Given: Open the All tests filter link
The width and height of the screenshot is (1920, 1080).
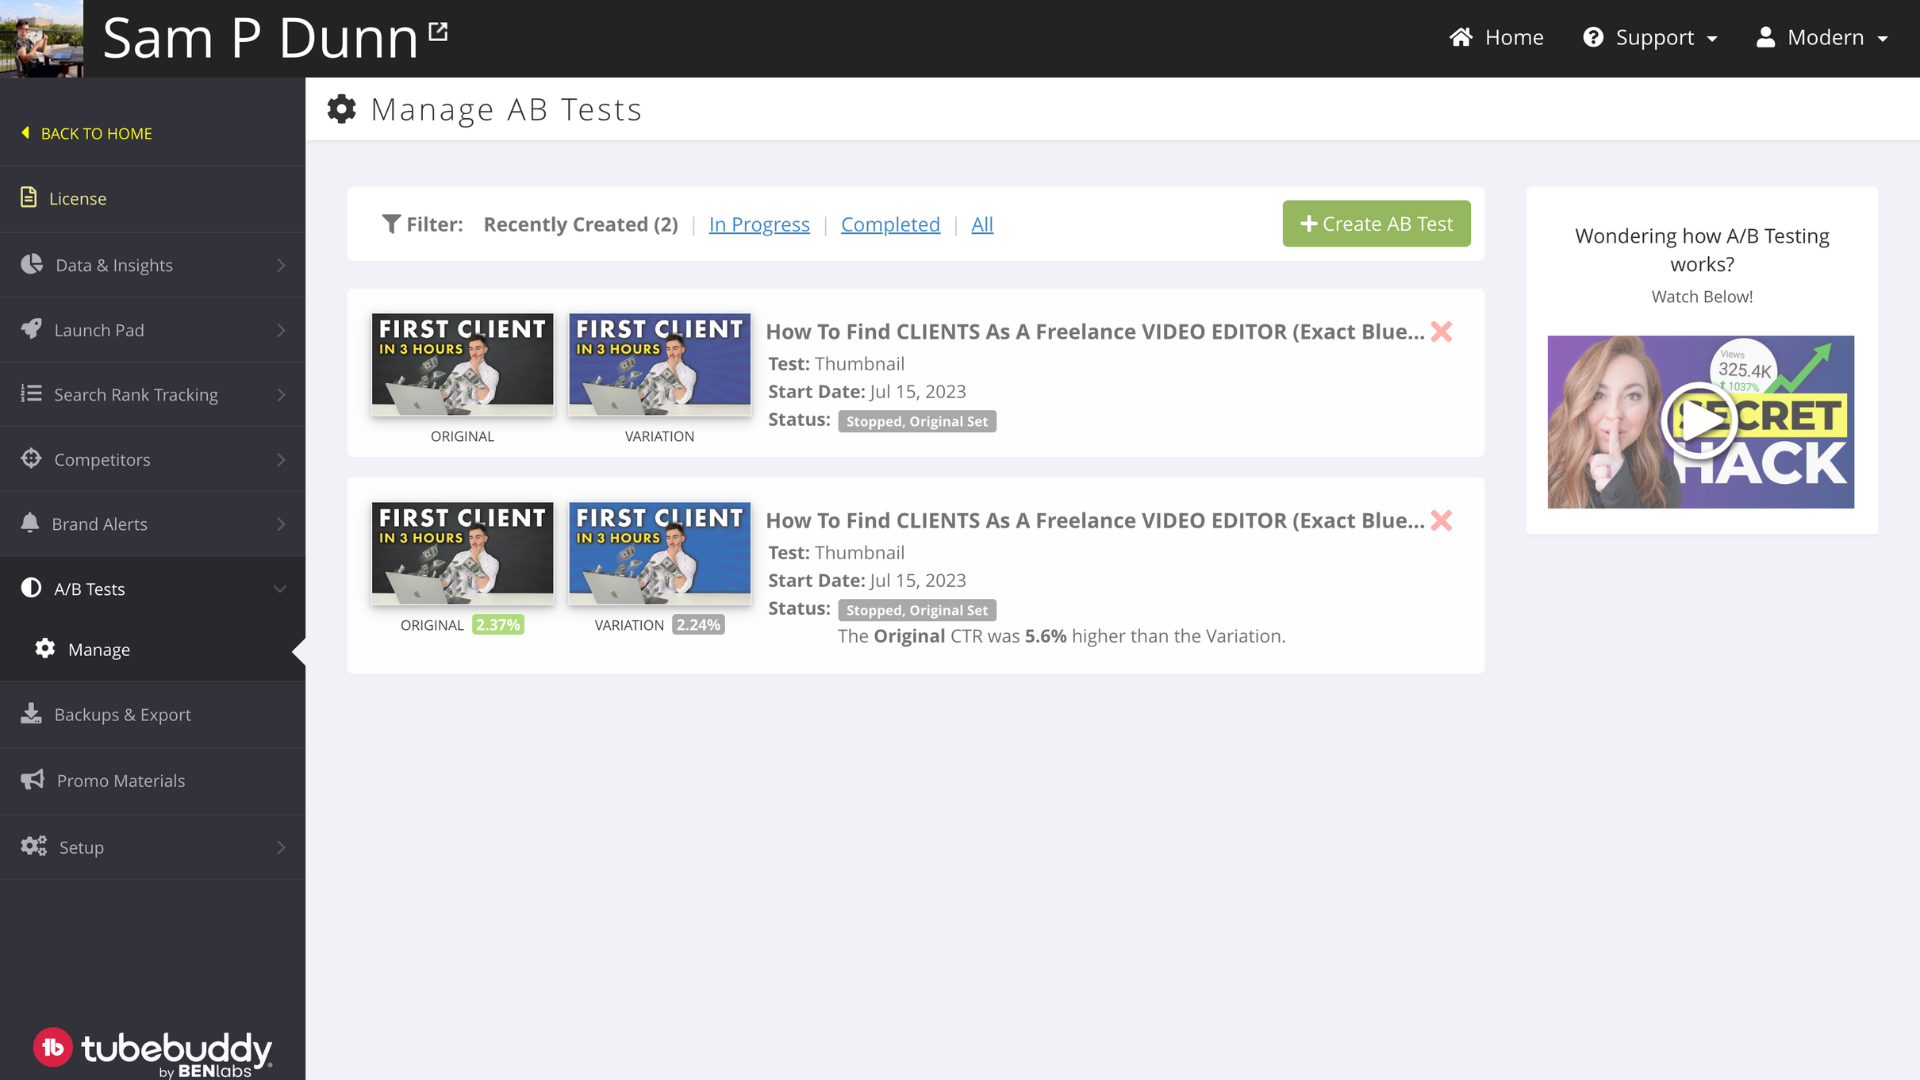Looking at the screenshot, I should tap(981, 224).
